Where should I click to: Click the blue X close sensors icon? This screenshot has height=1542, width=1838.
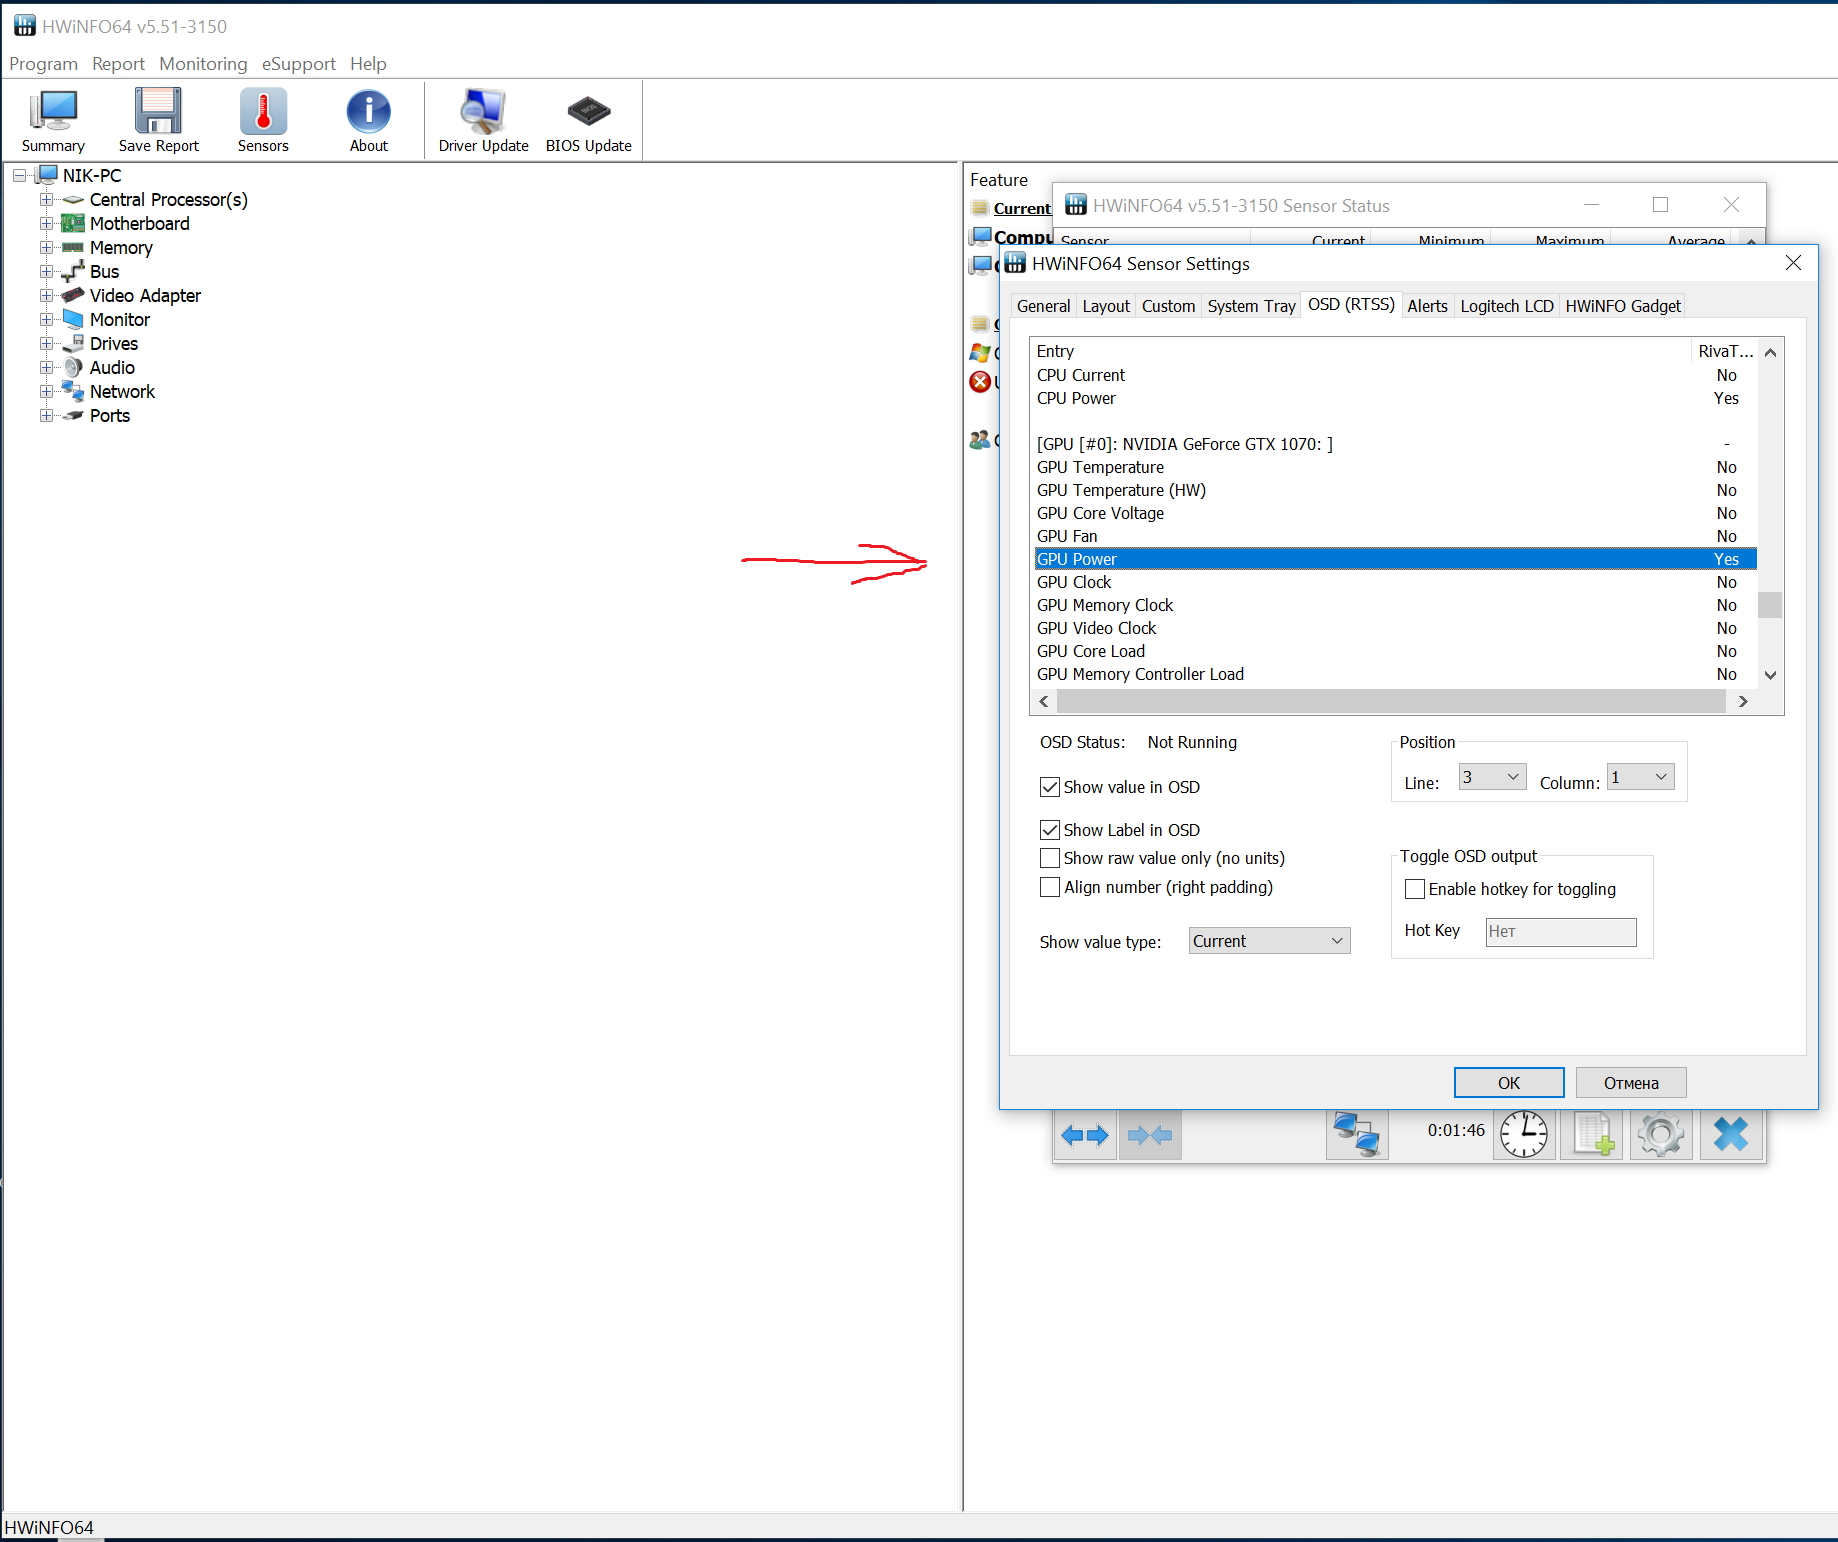(1731, 1135)
